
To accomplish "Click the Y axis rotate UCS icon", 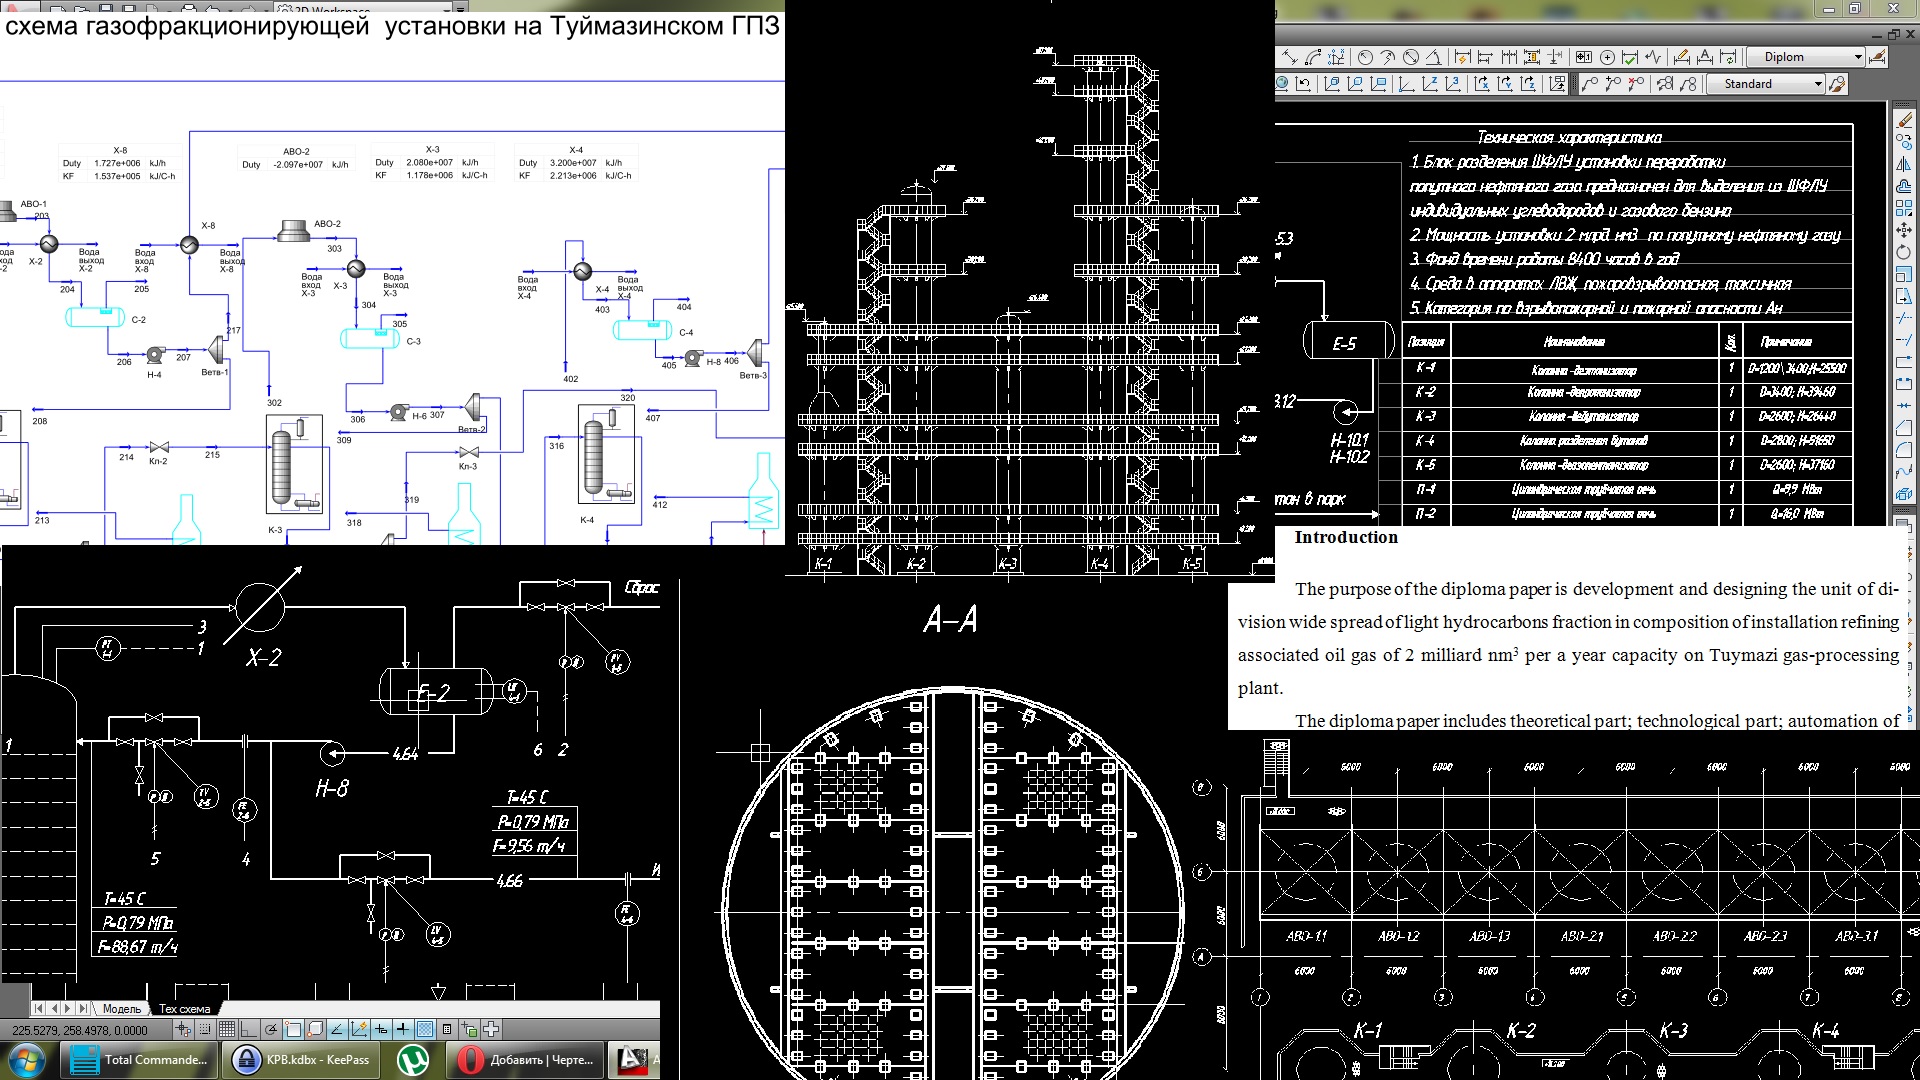I will coord(1505,84).
